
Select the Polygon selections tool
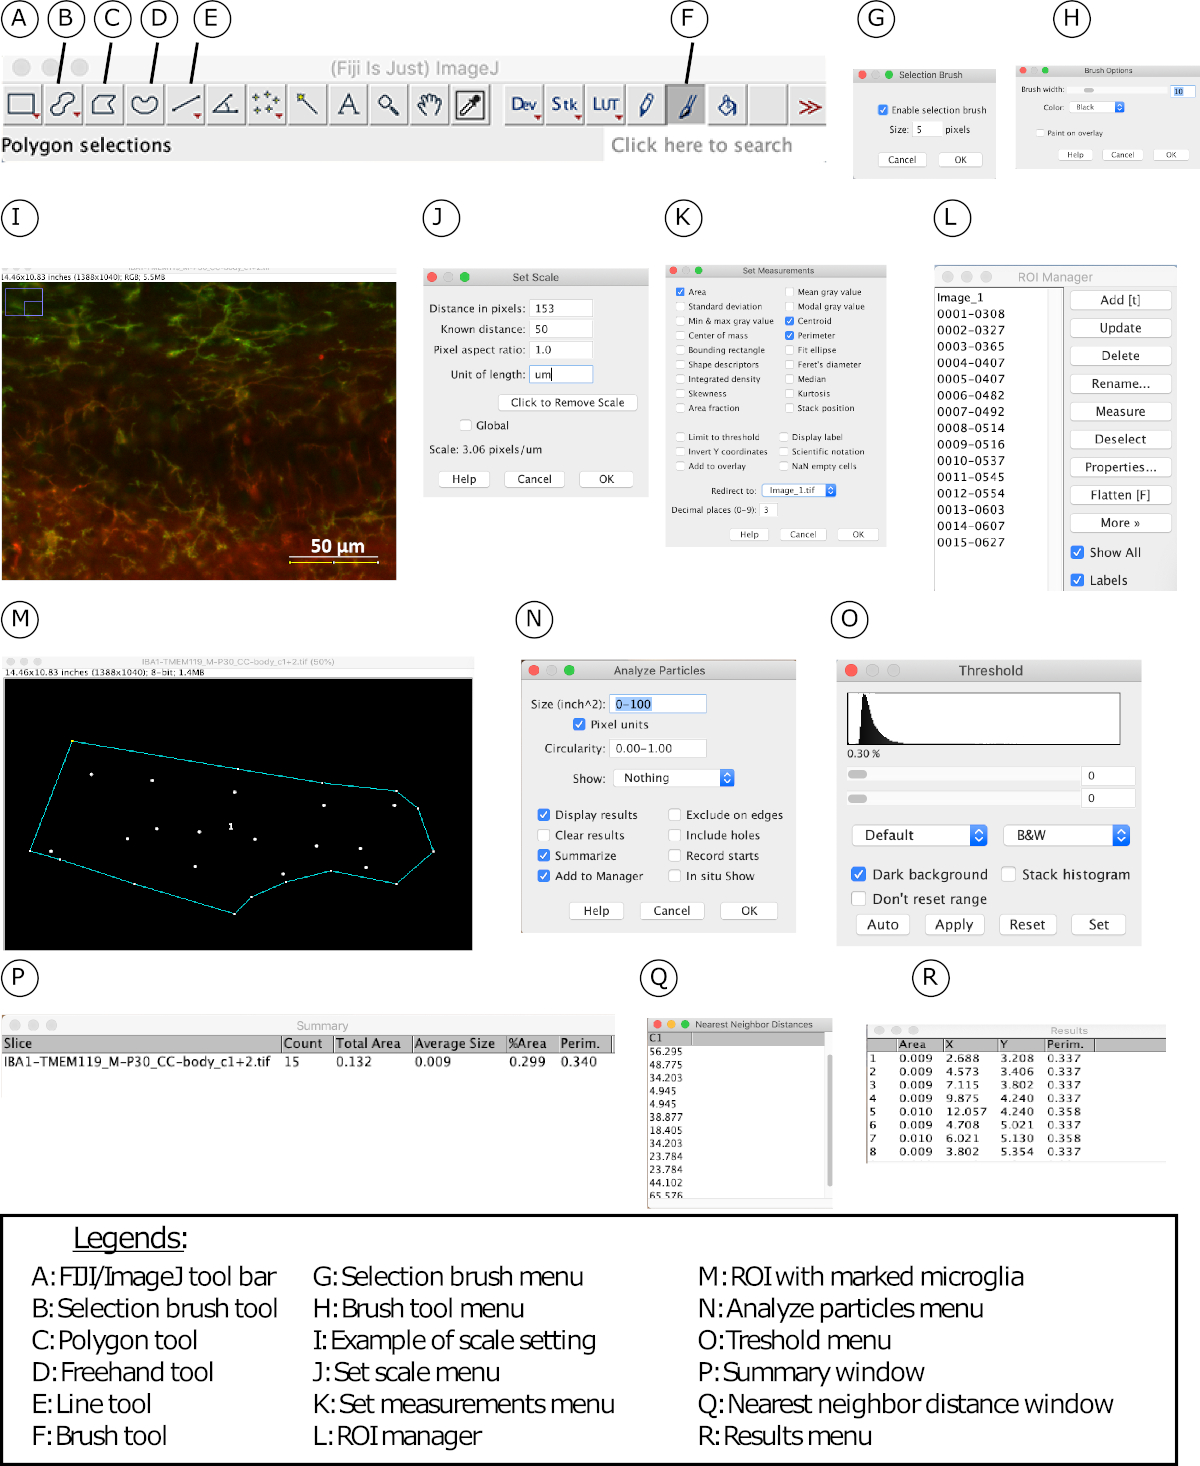[x=104, y=104]
